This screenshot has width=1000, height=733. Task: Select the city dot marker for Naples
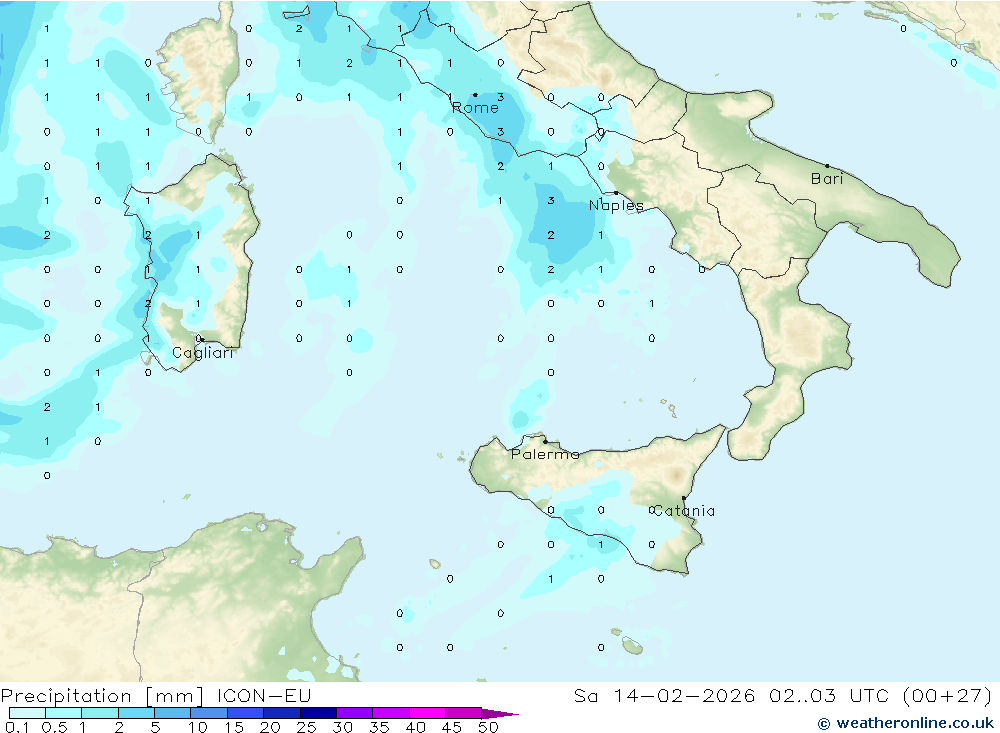[x=616, y=193]
